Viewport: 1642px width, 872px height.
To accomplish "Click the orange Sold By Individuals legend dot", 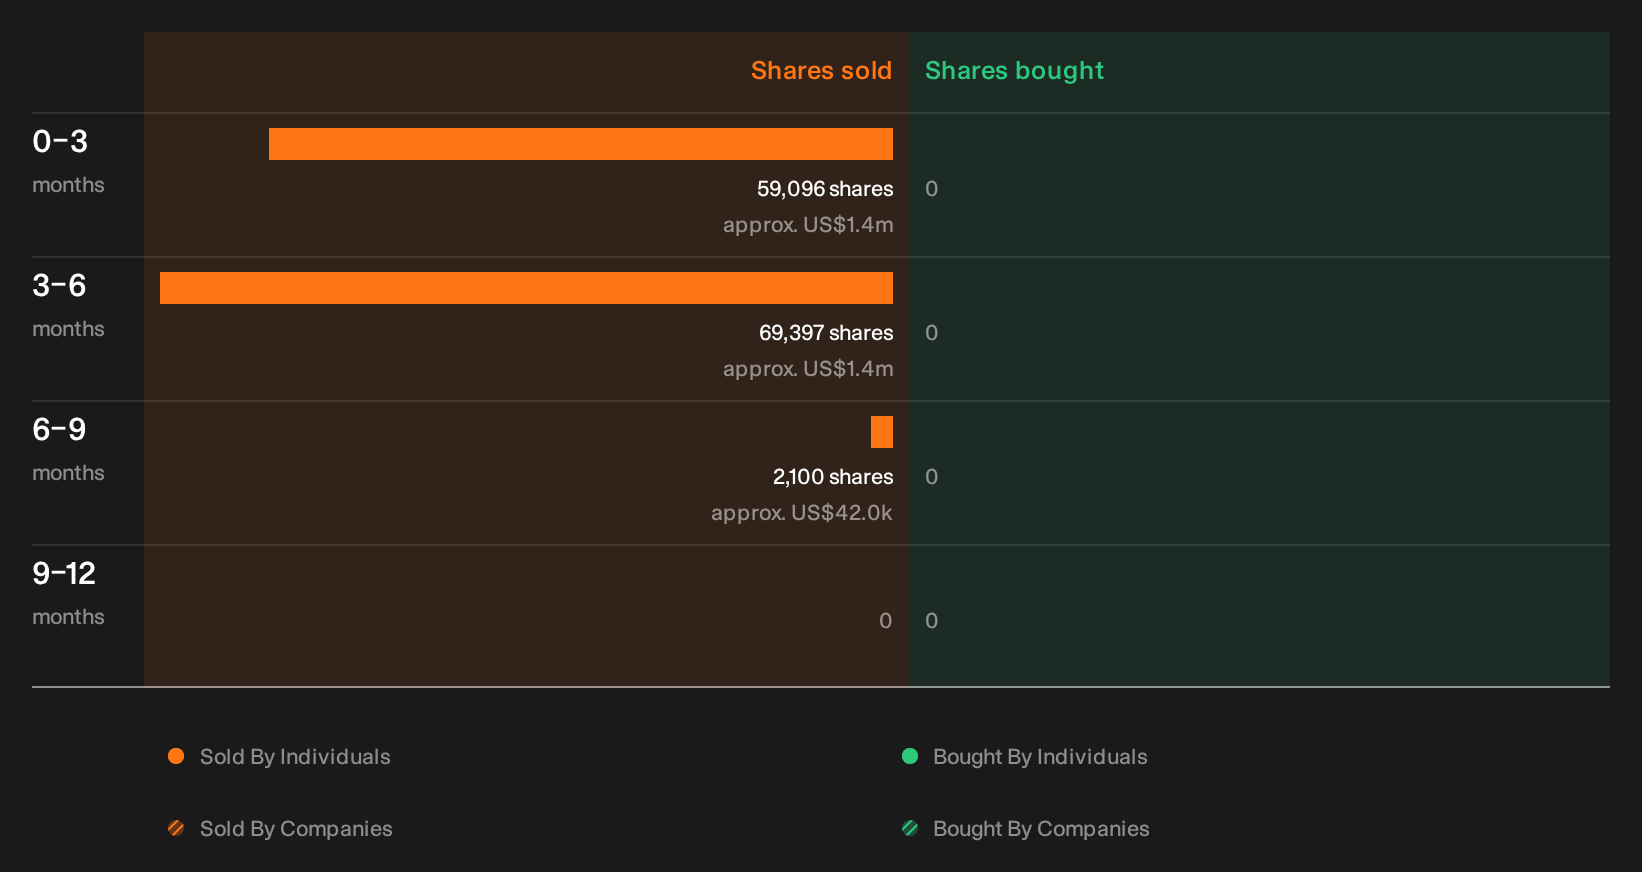I will click(x=176, y=756).
